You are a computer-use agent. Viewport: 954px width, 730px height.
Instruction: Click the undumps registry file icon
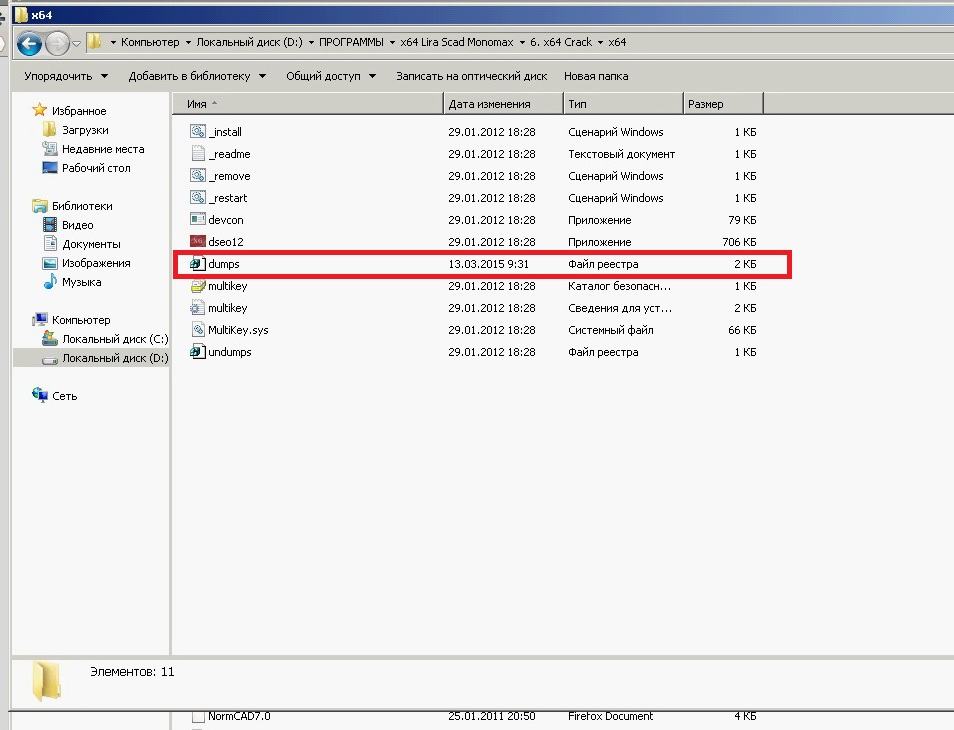tap(197, 352)
